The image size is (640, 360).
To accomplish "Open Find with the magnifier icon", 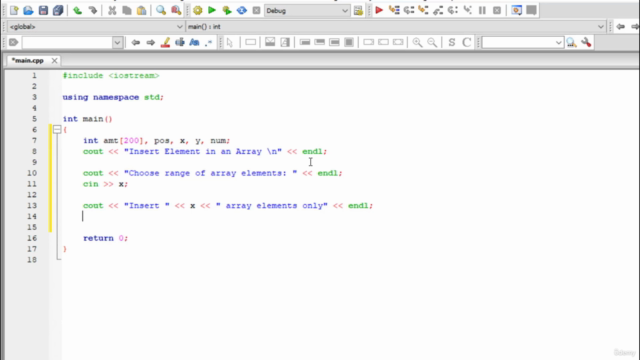I will [161, 10].
